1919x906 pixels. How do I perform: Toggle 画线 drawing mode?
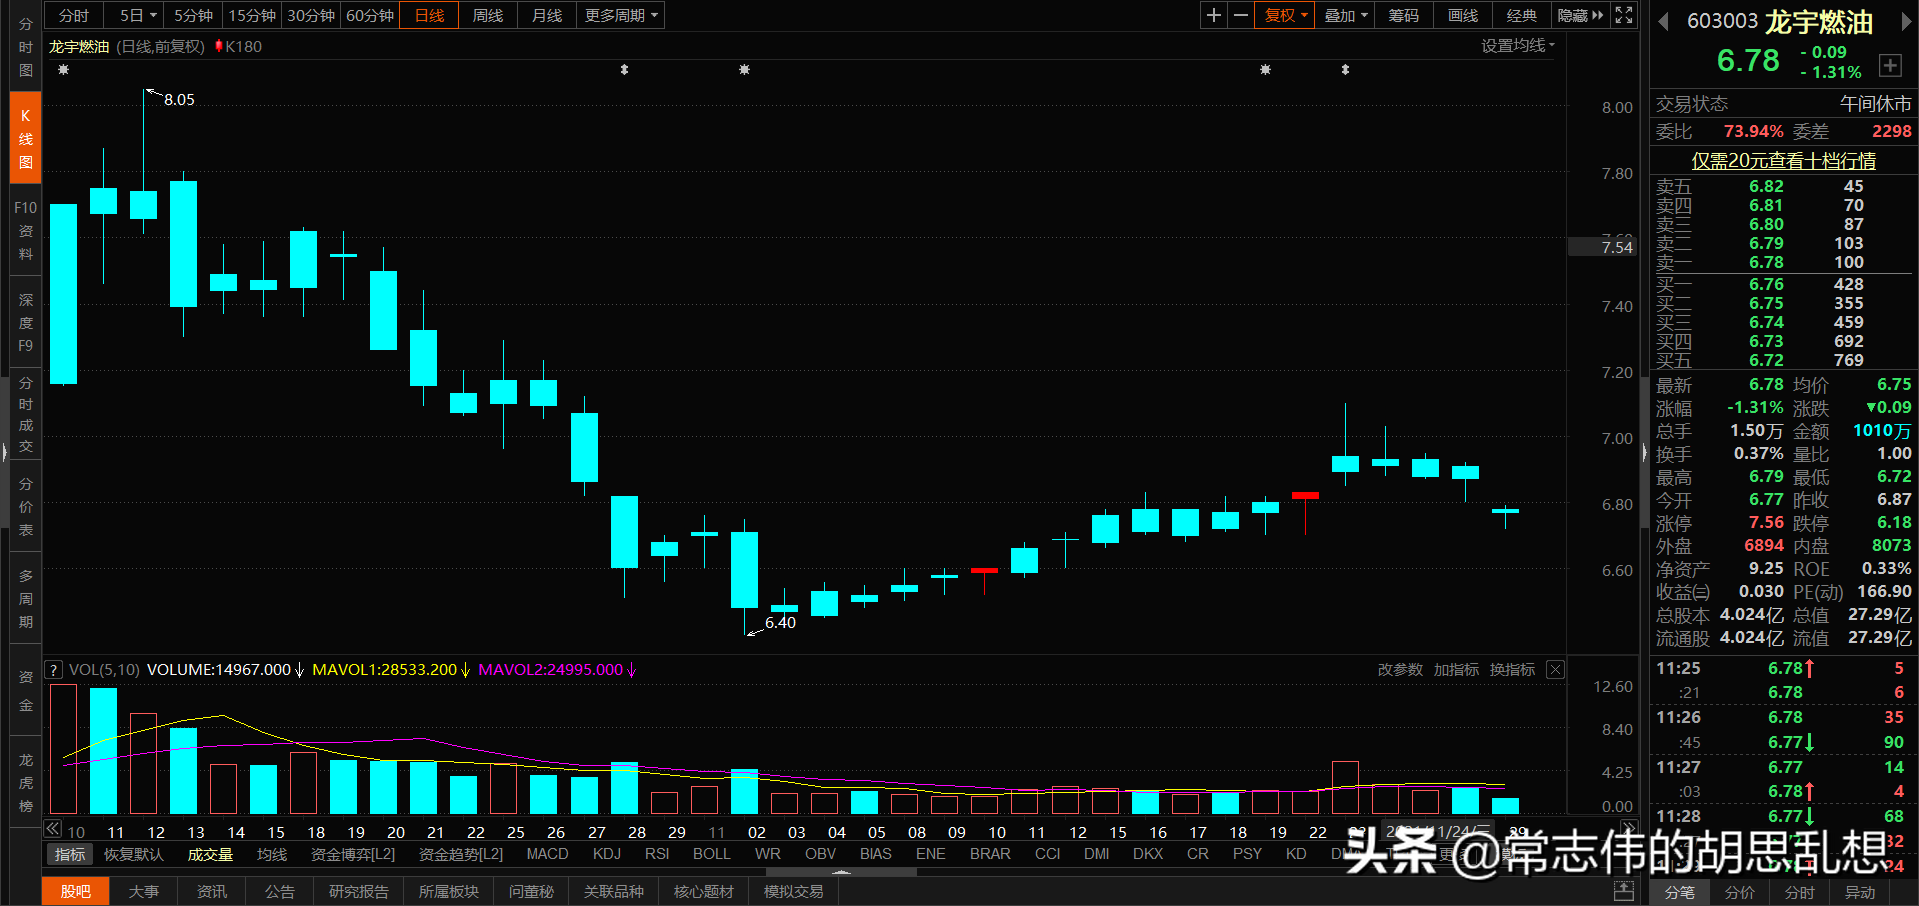point(1461,15)
